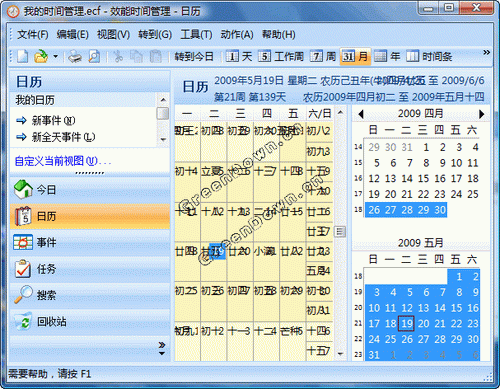
Task: Click the month grid scrollbar thumb
Action: pyautogui.click(x=340, y=231)
